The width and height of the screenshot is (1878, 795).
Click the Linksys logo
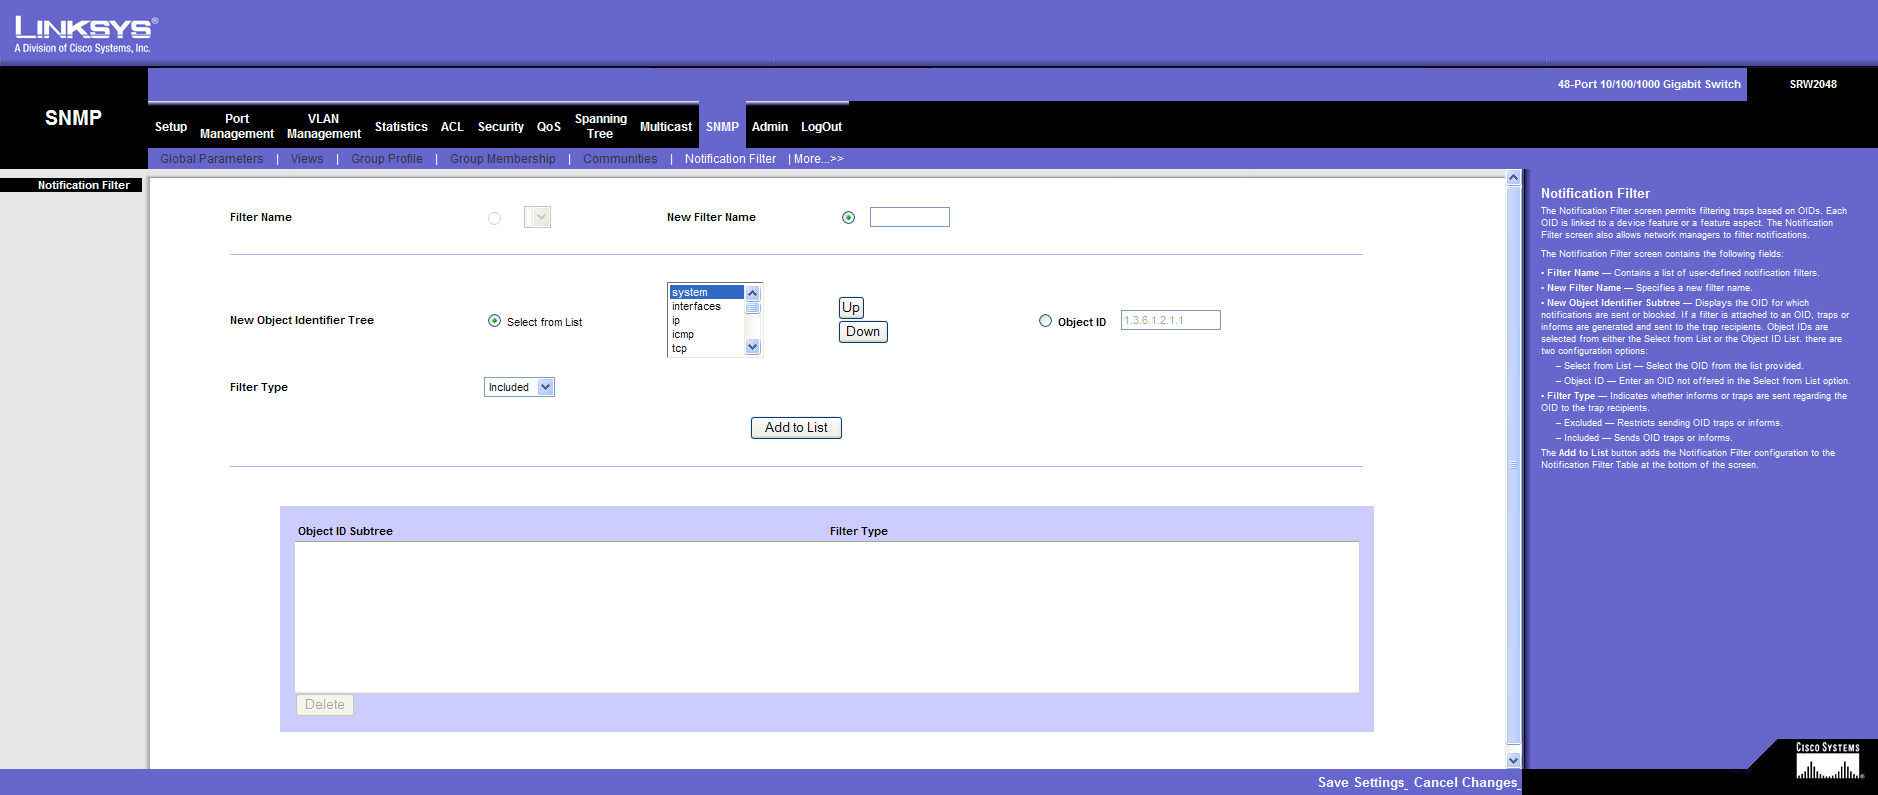(85, 34)
